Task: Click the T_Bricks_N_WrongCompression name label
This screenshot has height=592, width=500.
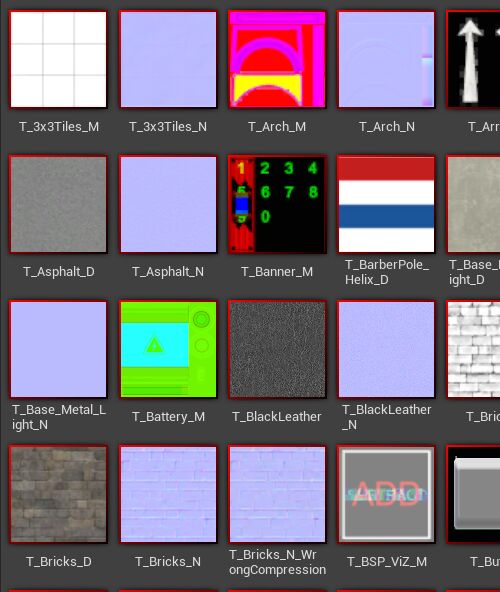Action: [278, 562]
